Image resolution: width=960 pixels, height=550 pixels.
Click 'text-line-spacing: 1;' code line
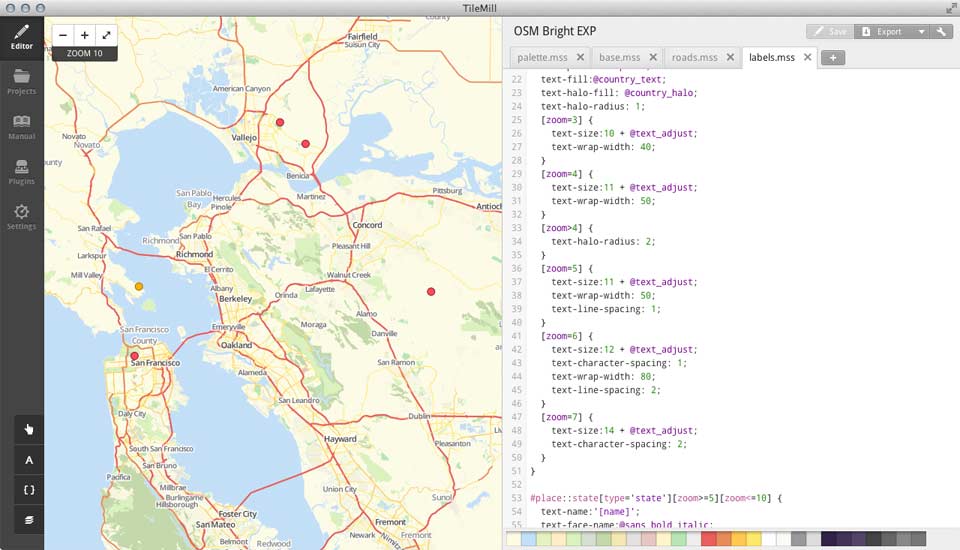[x=606, y=309]
